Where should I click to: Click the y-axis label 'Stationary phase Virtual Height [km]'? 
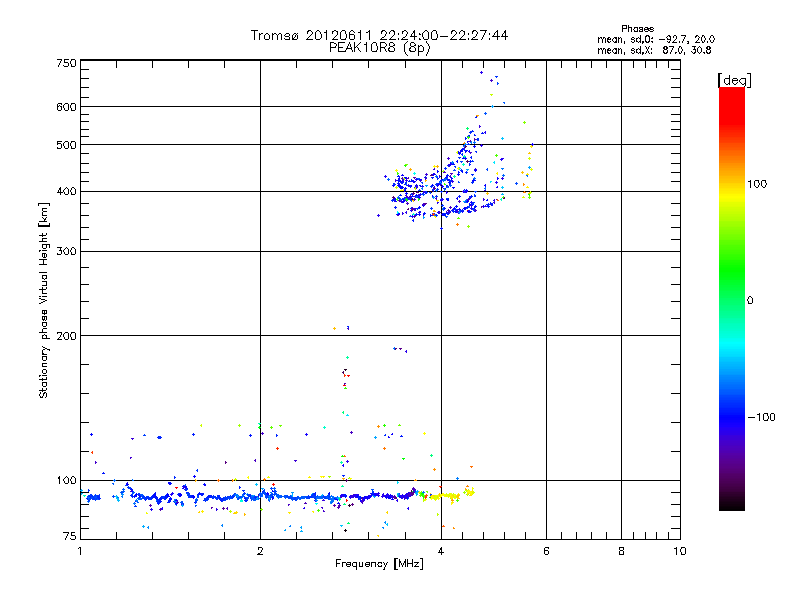pos(43,300)
